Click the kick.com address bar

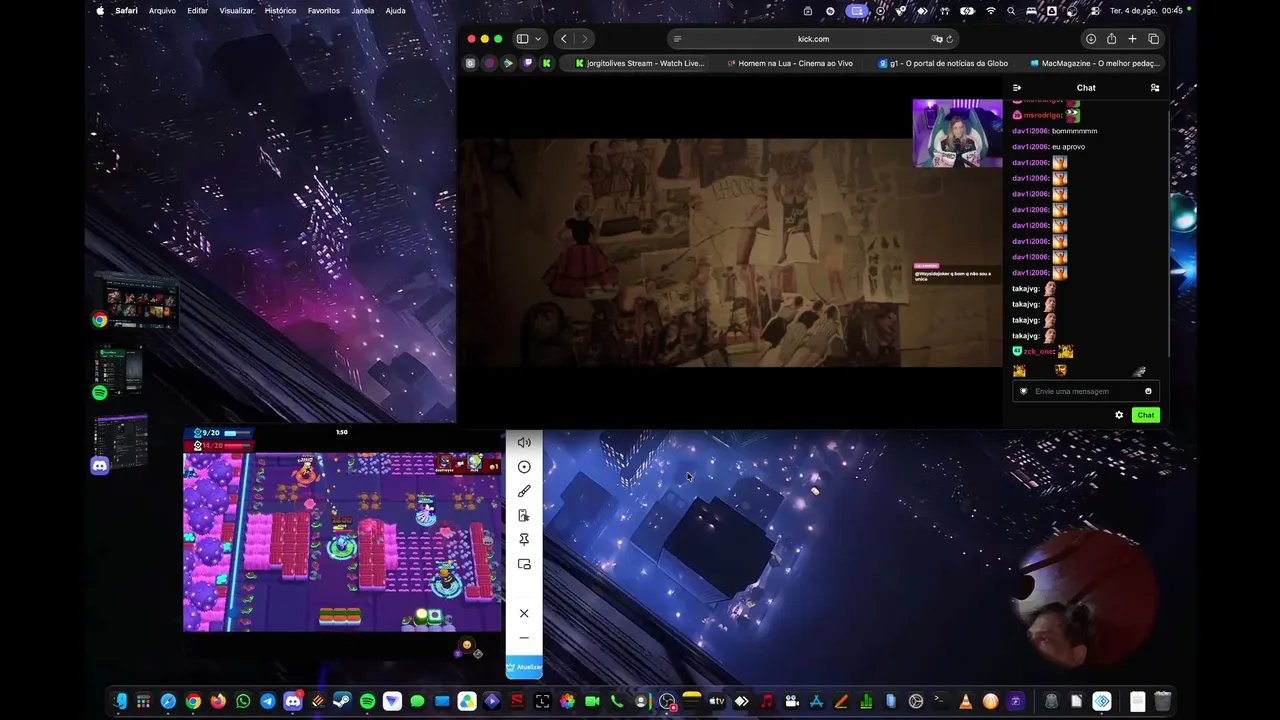pos(813,39)
